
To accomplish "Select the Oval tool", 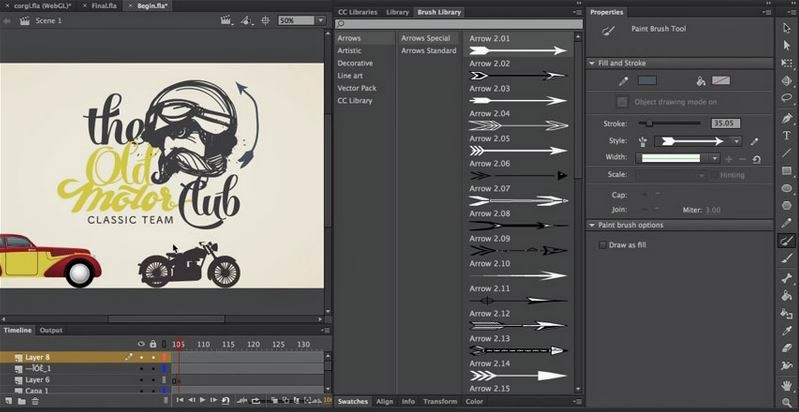I will click(787, 188).
